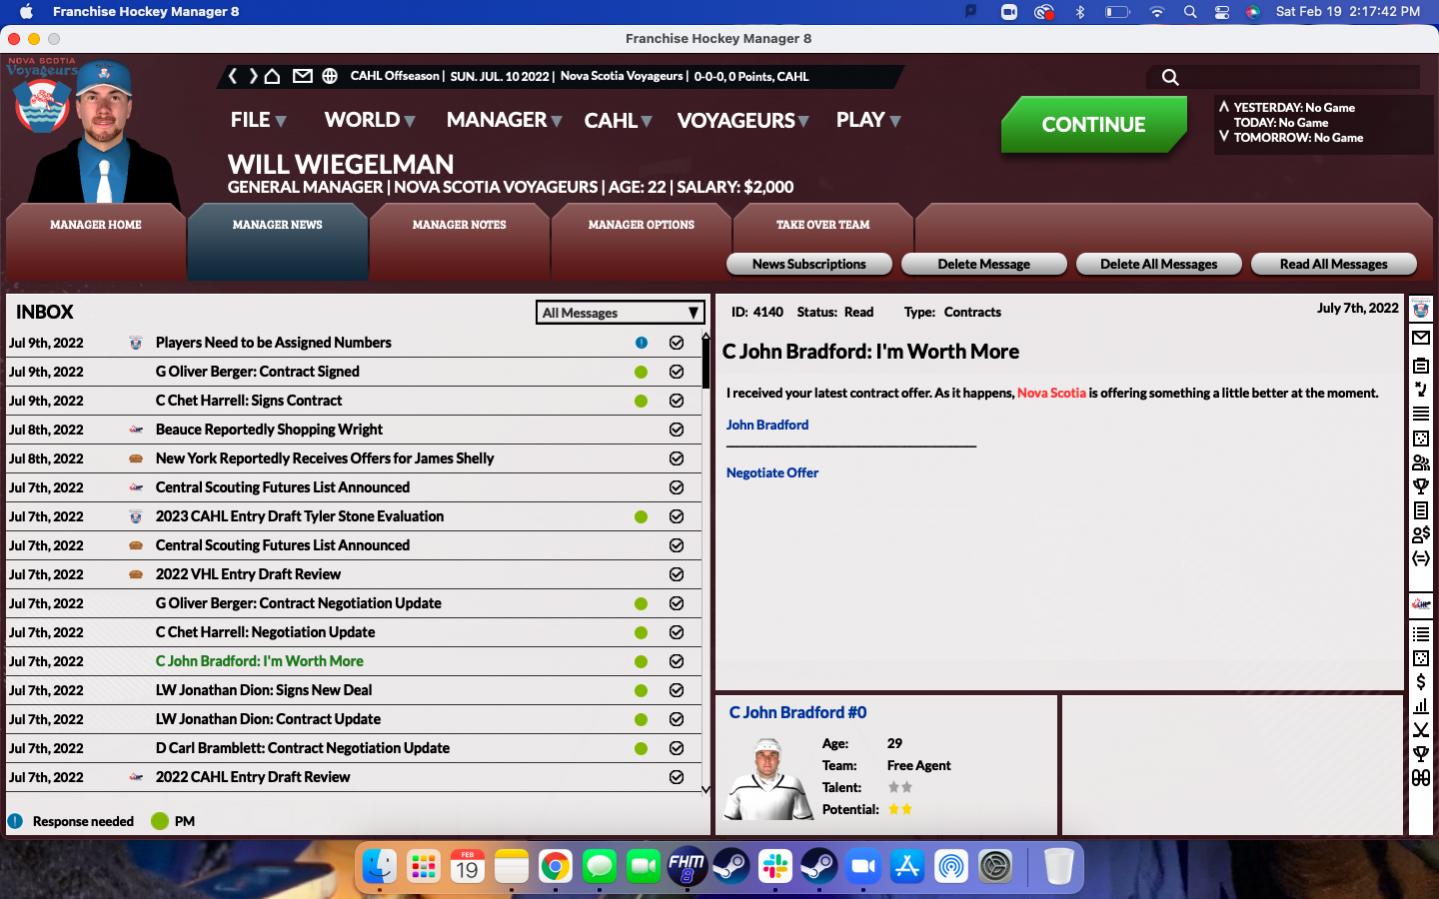Click the globe icon in navigation bar
The image size is (1439, 899).
330,76
